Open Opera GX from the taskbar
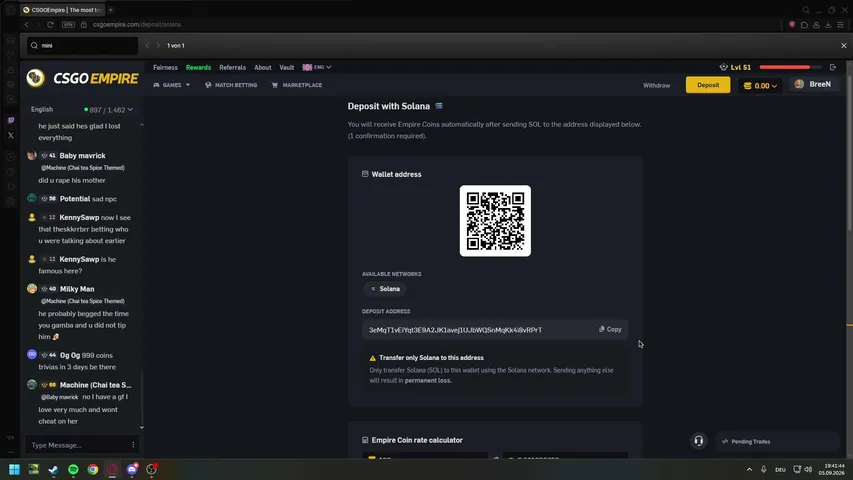This screenshot has width=853, height=480. coord(112,469)
